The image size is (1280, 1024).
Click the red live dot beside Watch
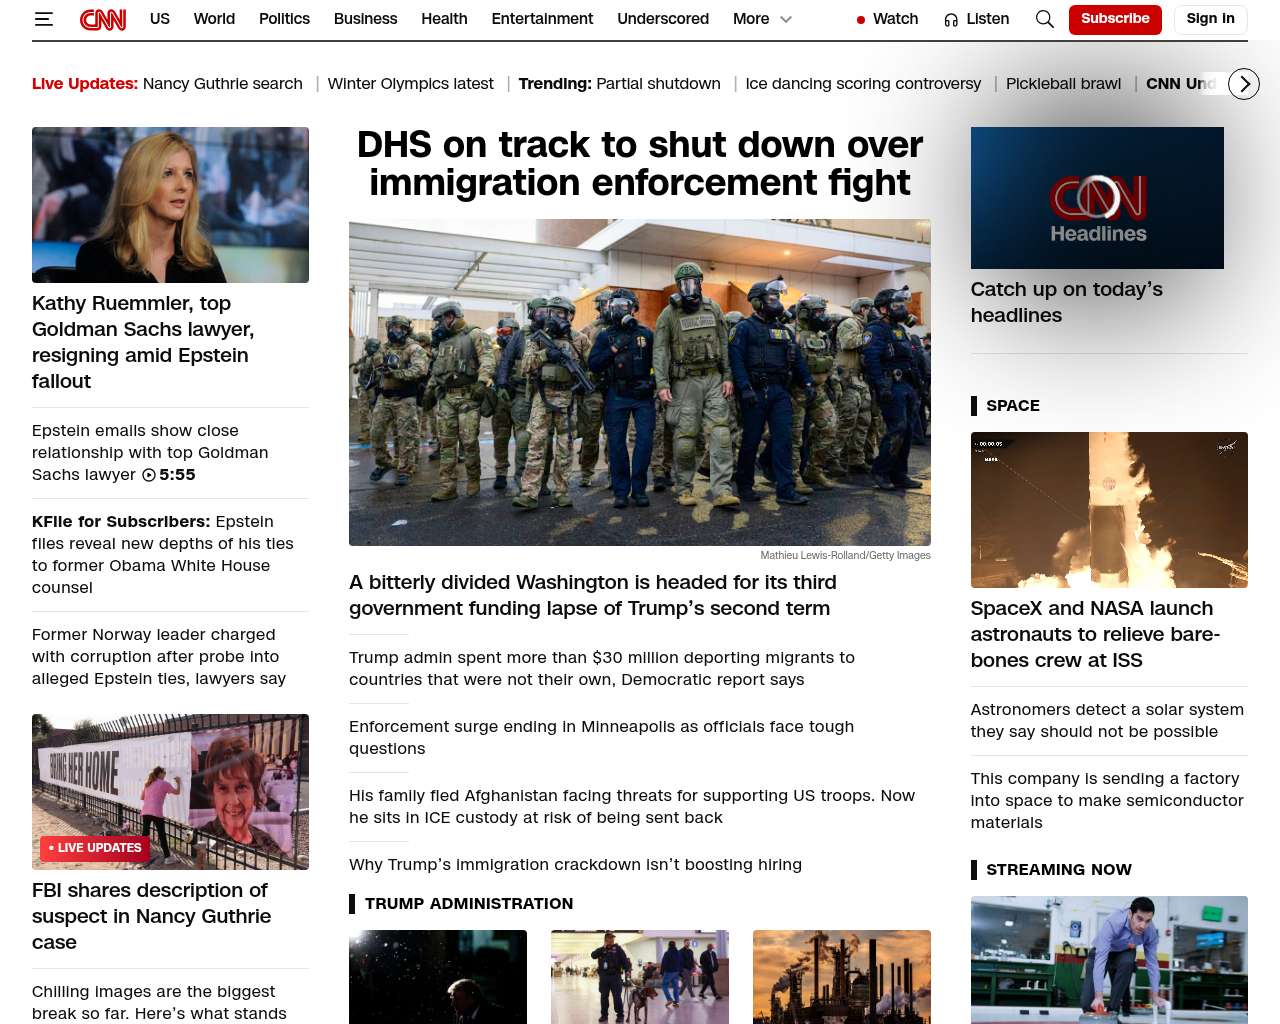[861, 20]
